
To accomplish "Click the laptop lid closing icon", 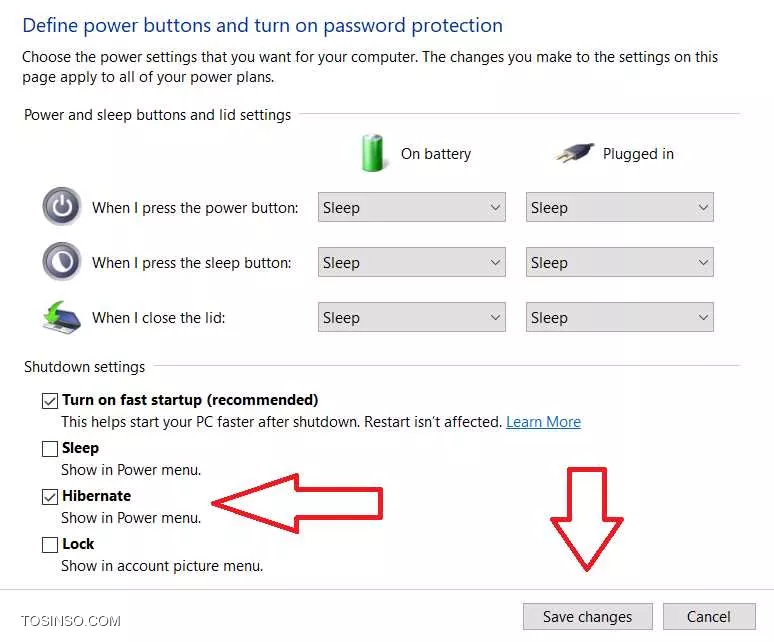I will point(62,317).
